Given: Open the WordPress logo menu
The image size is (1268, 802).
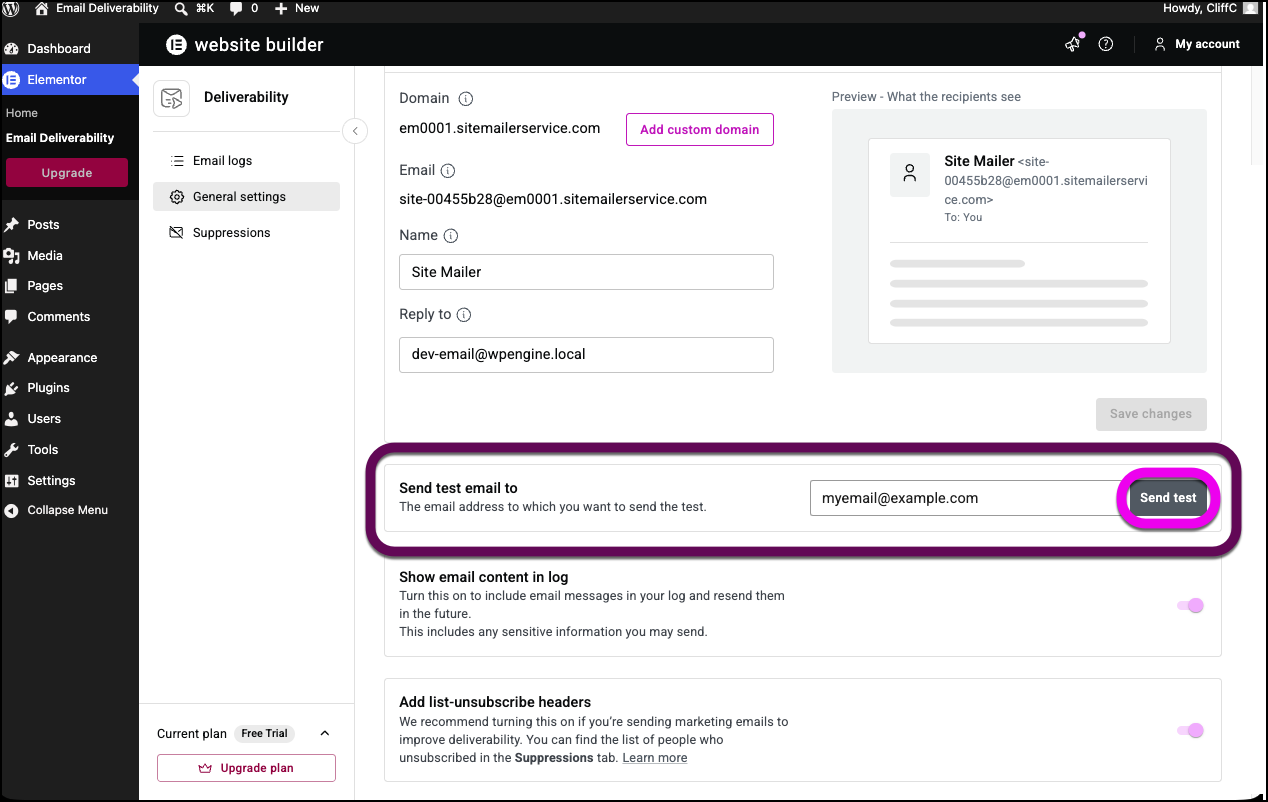Looking at the screenshot, I should pyautogui.click(x=12, y=8).
